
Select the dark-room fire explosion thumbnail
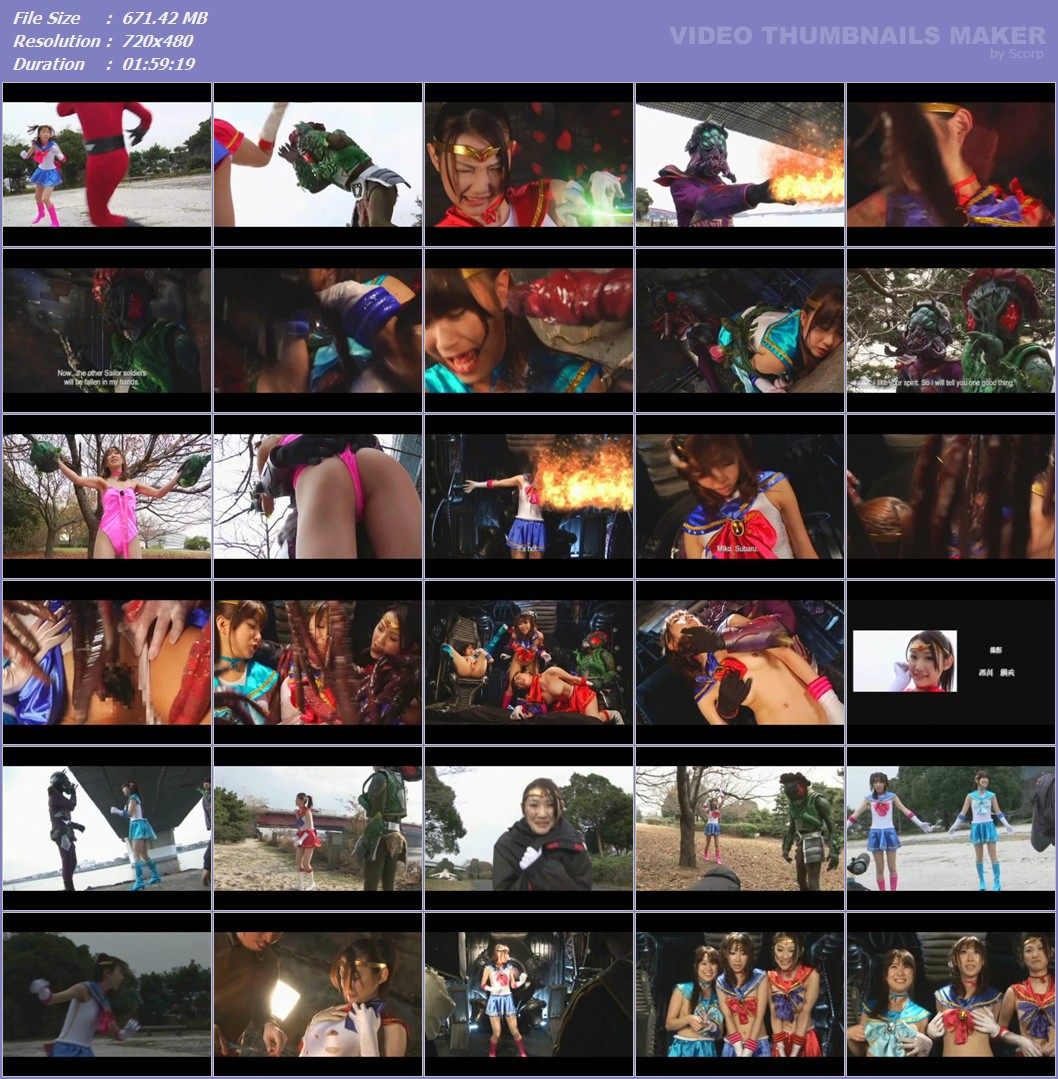click(x=529, y=496)
